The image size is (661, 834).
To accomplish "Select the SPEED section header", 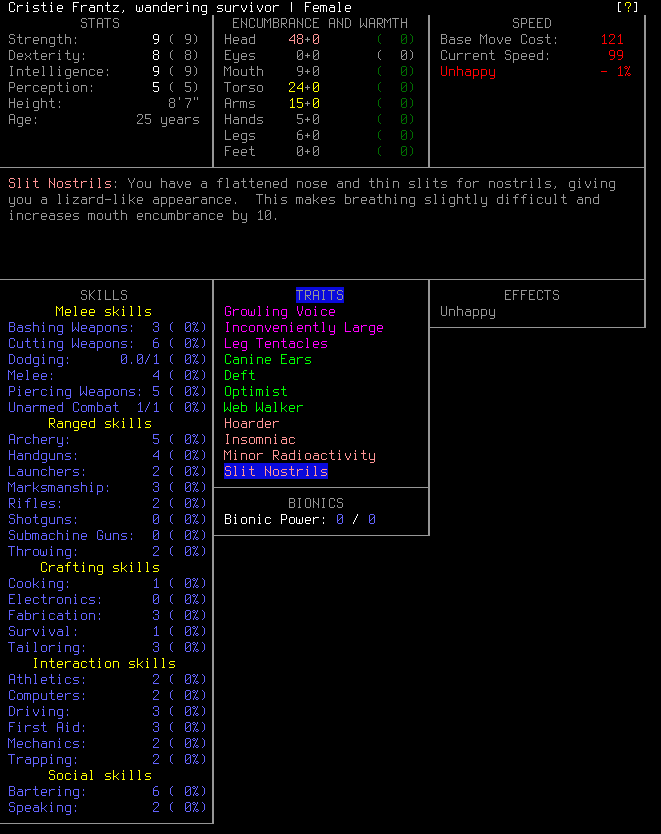I will [x=532, y=23].
